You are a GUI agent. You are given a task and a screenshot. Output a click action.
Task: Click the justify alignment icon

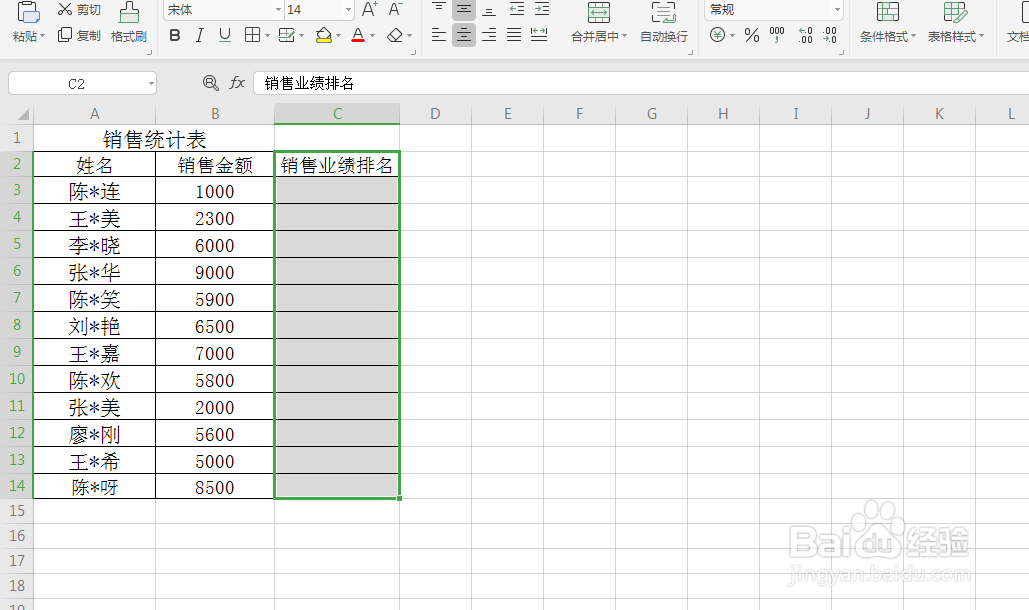pyautogui.click(x=514, y=35)
